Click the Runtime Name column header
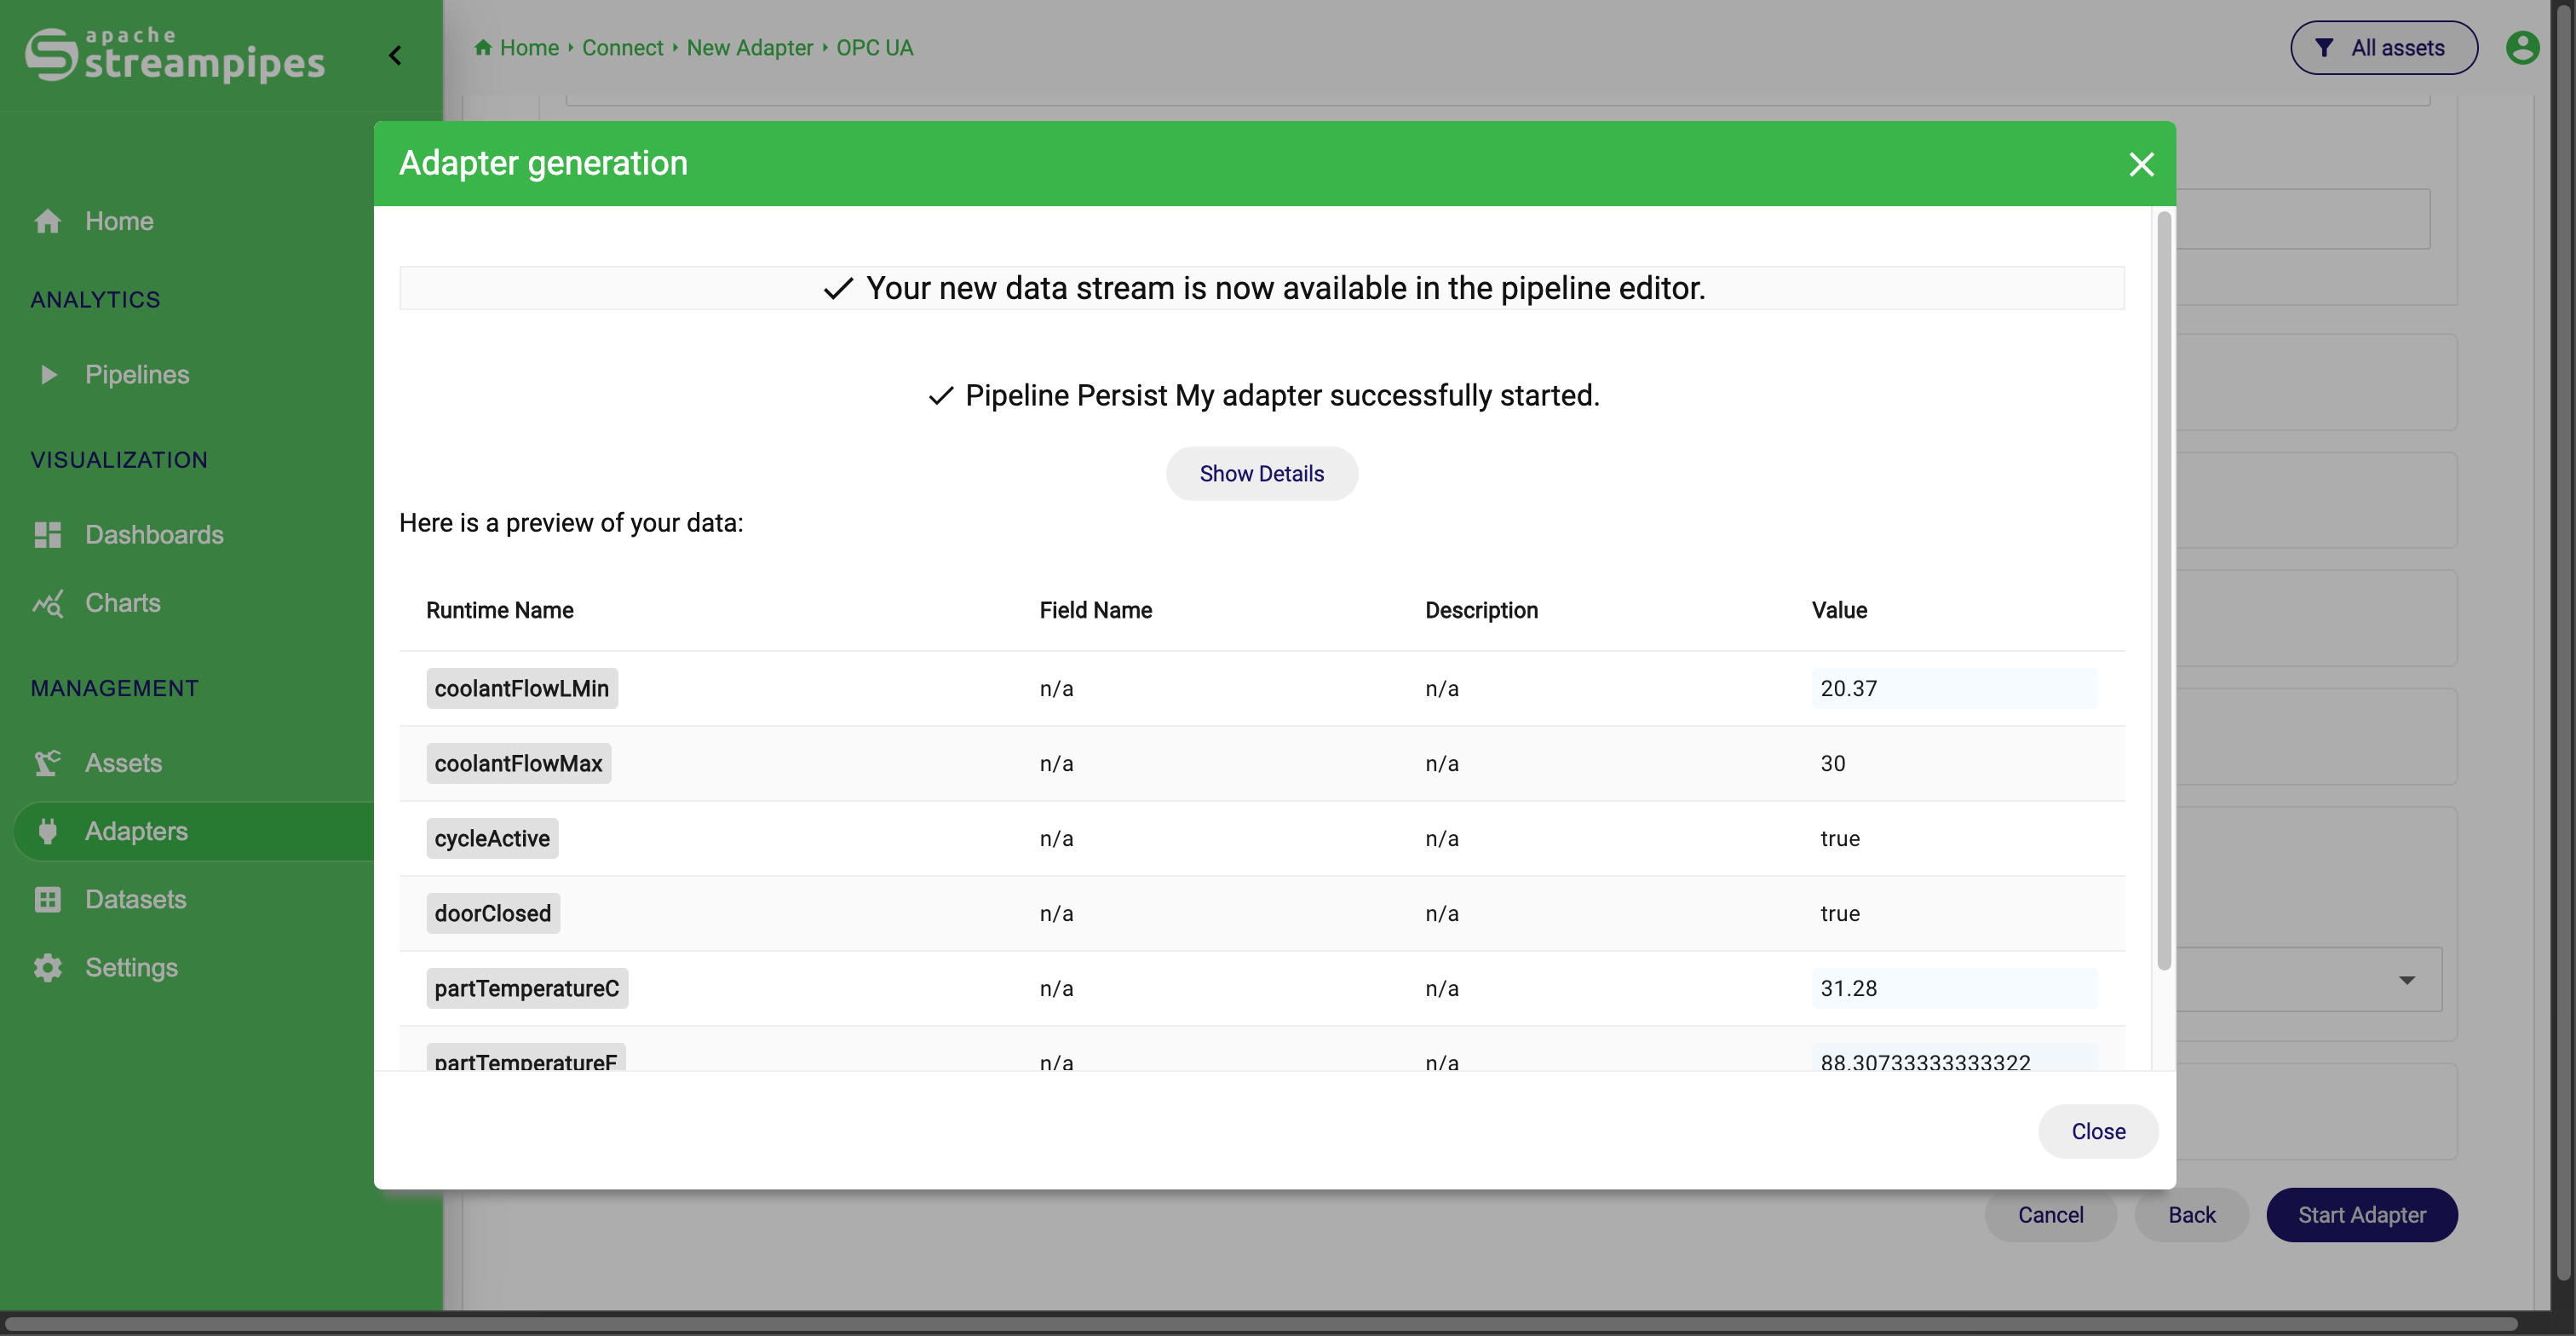The width and height of the screenshot is (2576, 1336). tap(499, 609)
